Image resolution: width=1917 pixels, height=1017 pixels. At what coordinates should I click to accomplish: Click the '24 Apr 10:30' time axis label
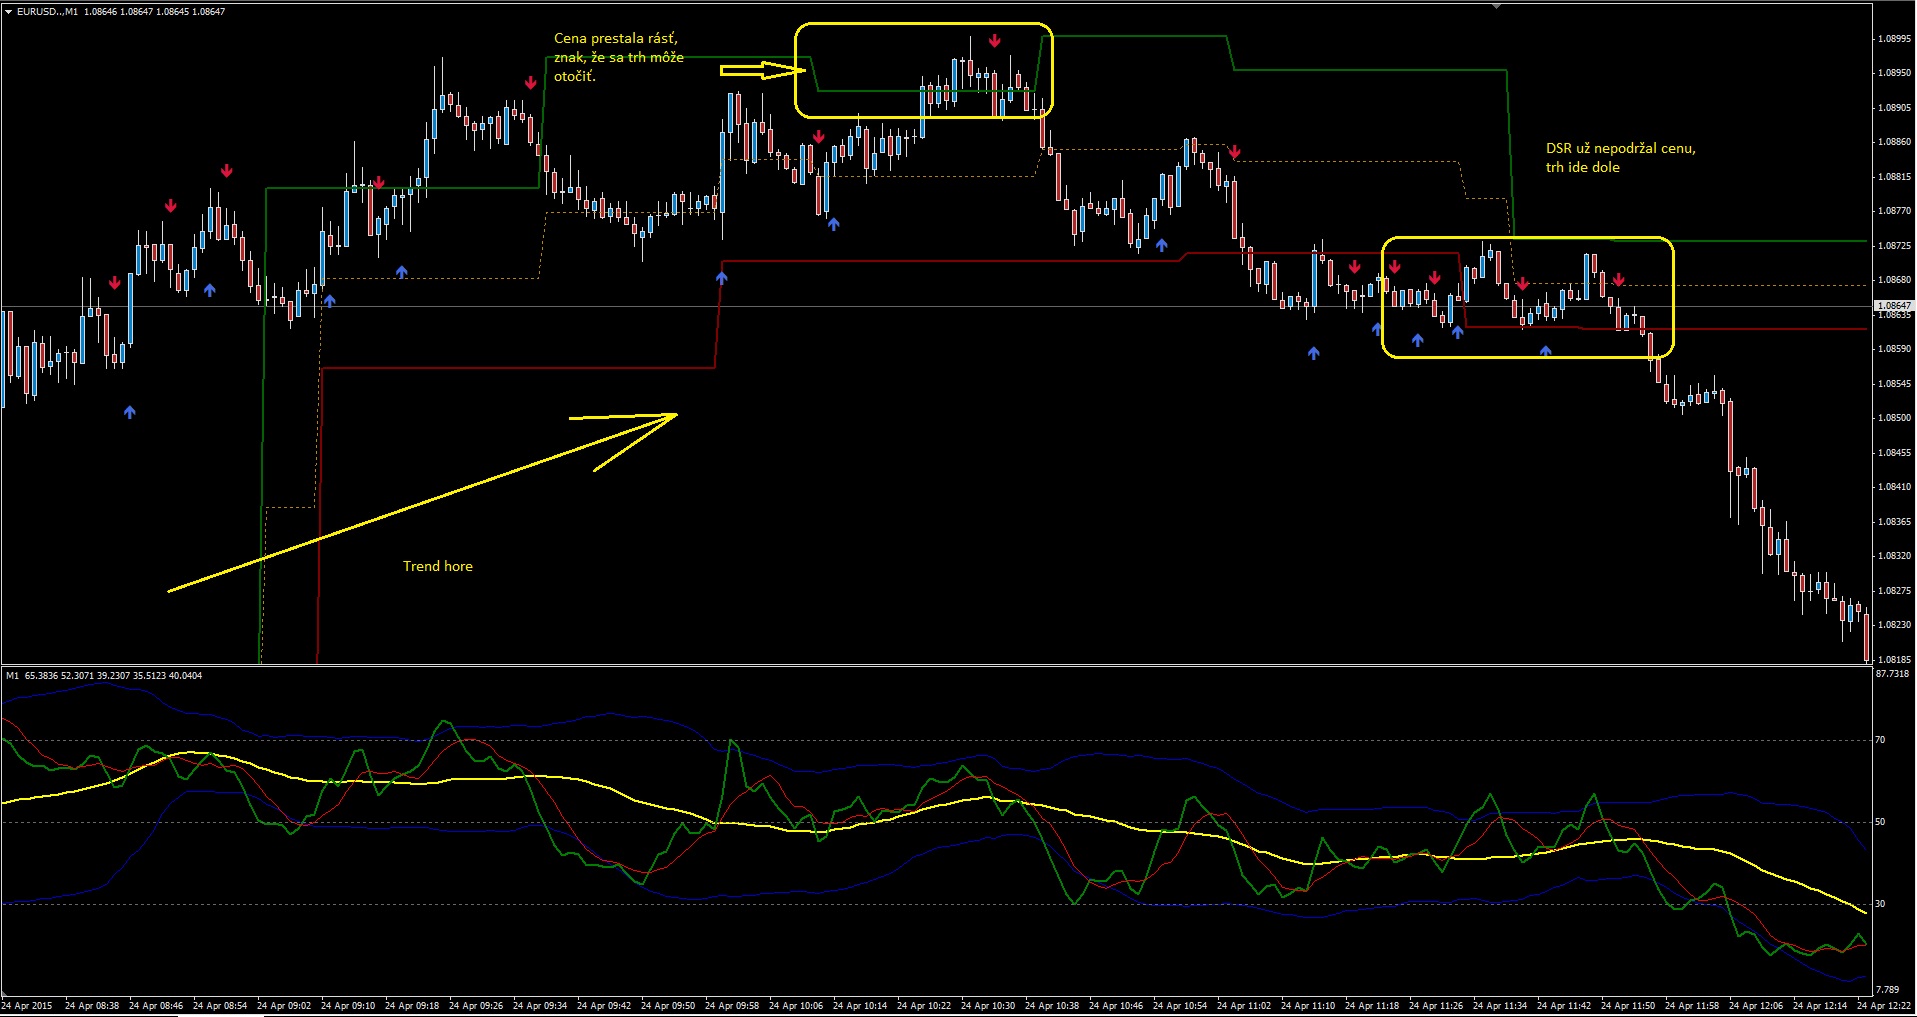987,1005
